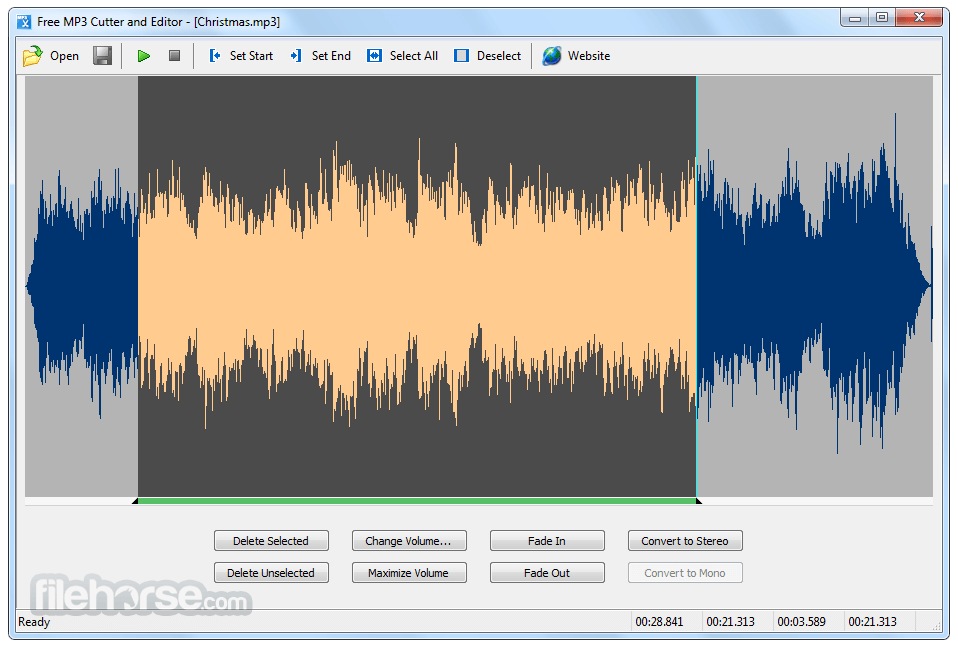Open an audio file with Open button
Viewport: 958px width, 646px height.
[x=51, y=56]
